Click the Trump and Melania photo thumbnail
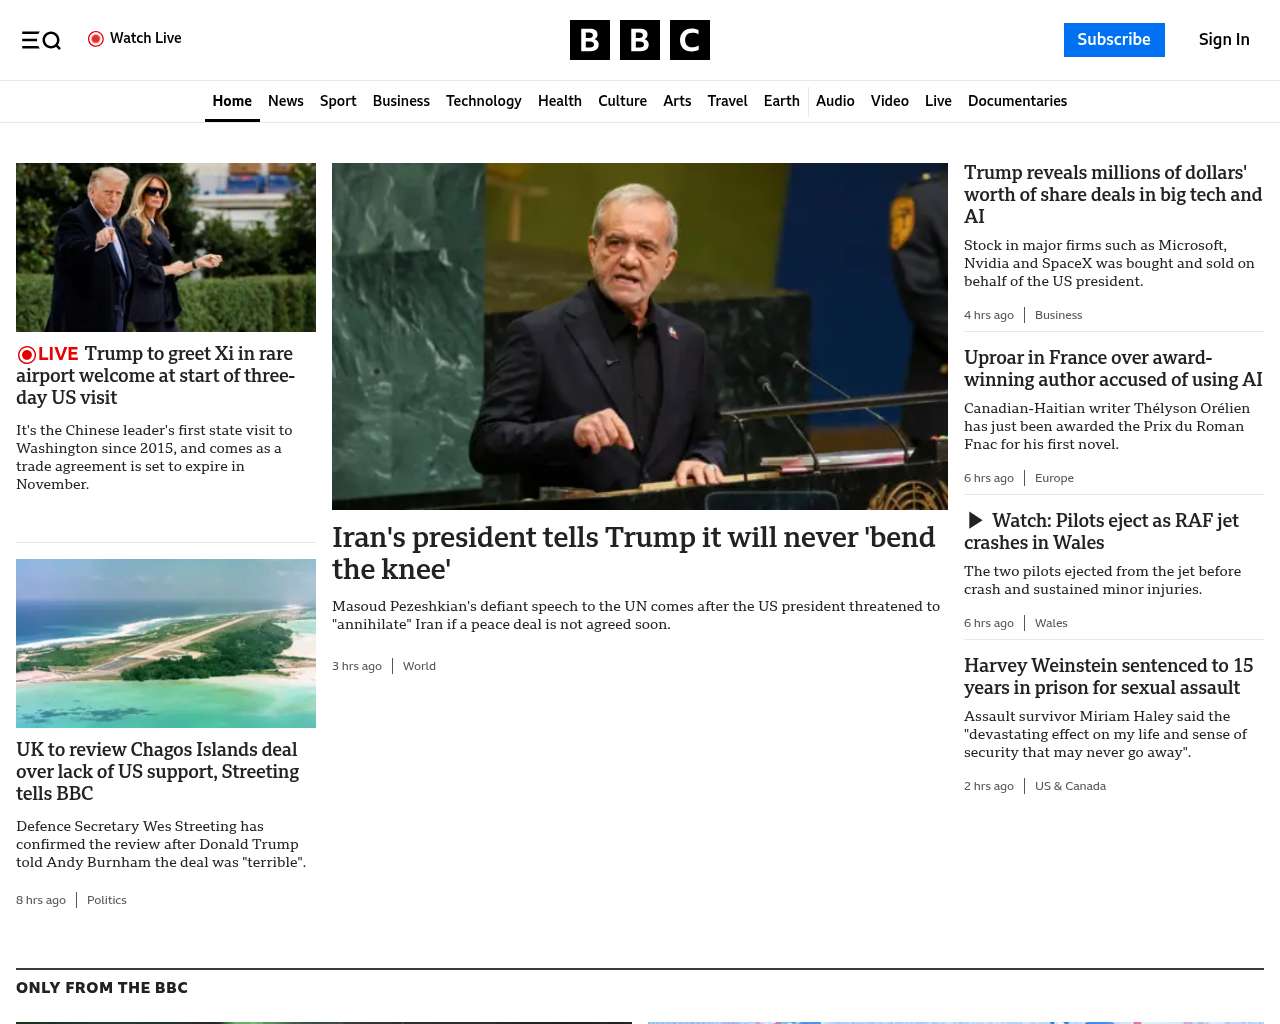Image resolution: width=1280 pixels, height=1024 pixels. (x=166, y=247)
